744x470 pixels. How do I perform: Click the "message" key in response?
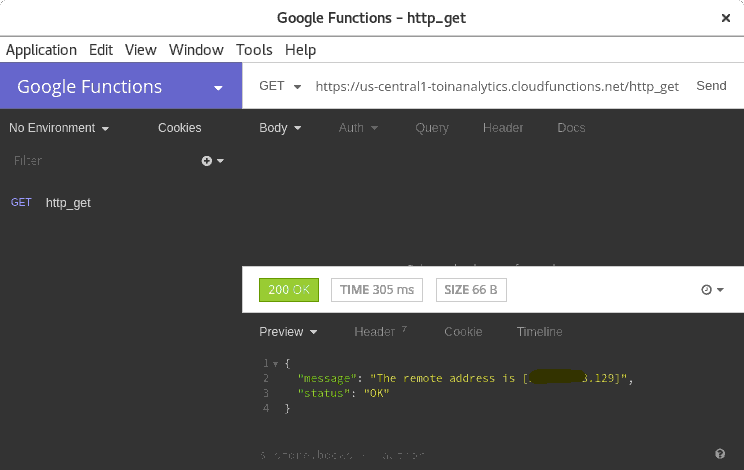pos(327,378)
